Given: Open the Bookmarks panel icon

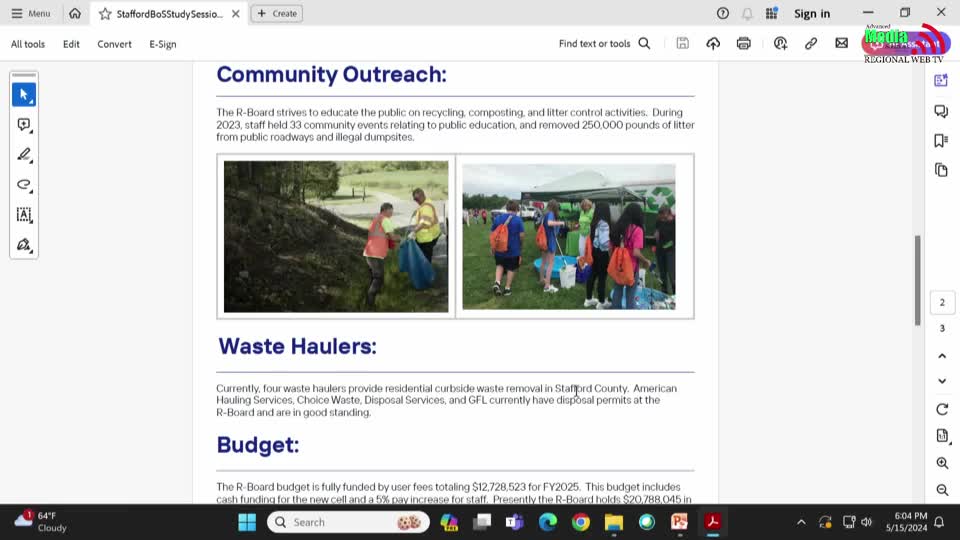Looking at the screenshot, I should 941,140.
